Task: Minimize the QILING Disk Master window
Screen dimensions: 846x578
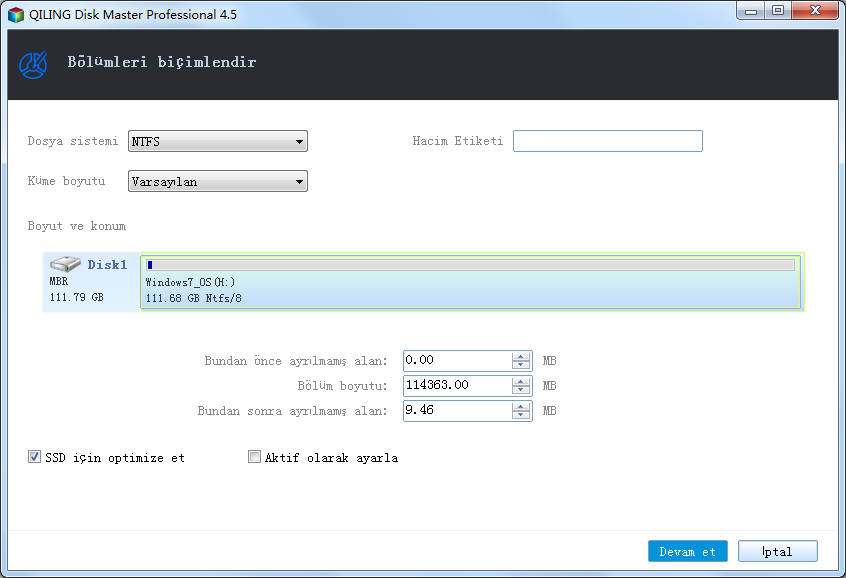Action: (751, 11)
